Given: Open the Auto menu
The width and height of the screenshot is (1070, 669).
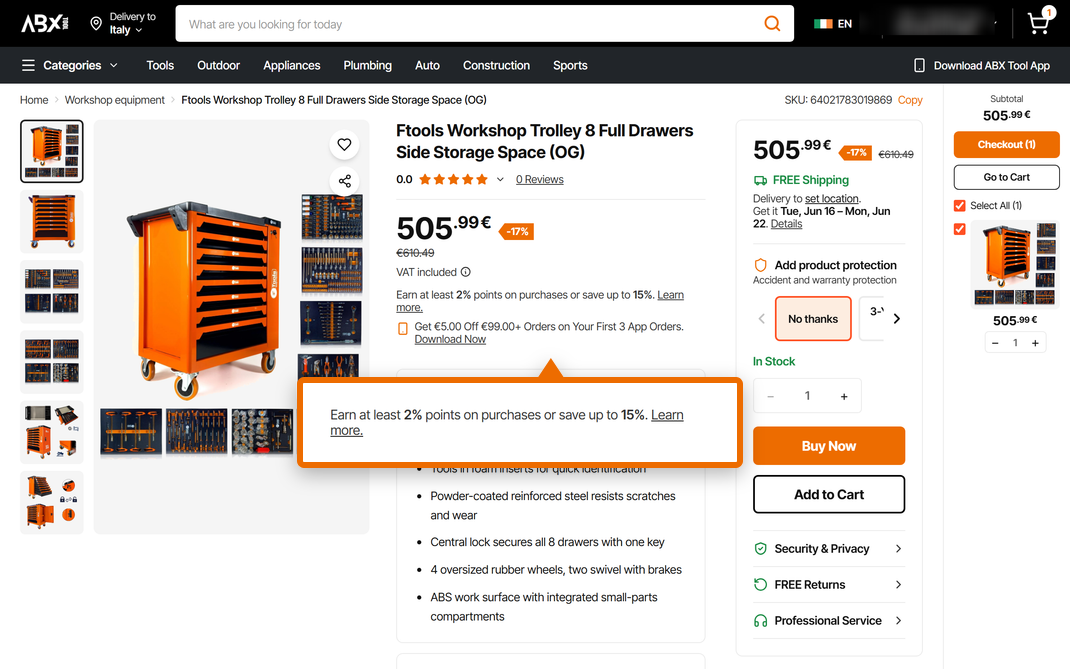Looking at the screenshot, I should tap(427, 66).
